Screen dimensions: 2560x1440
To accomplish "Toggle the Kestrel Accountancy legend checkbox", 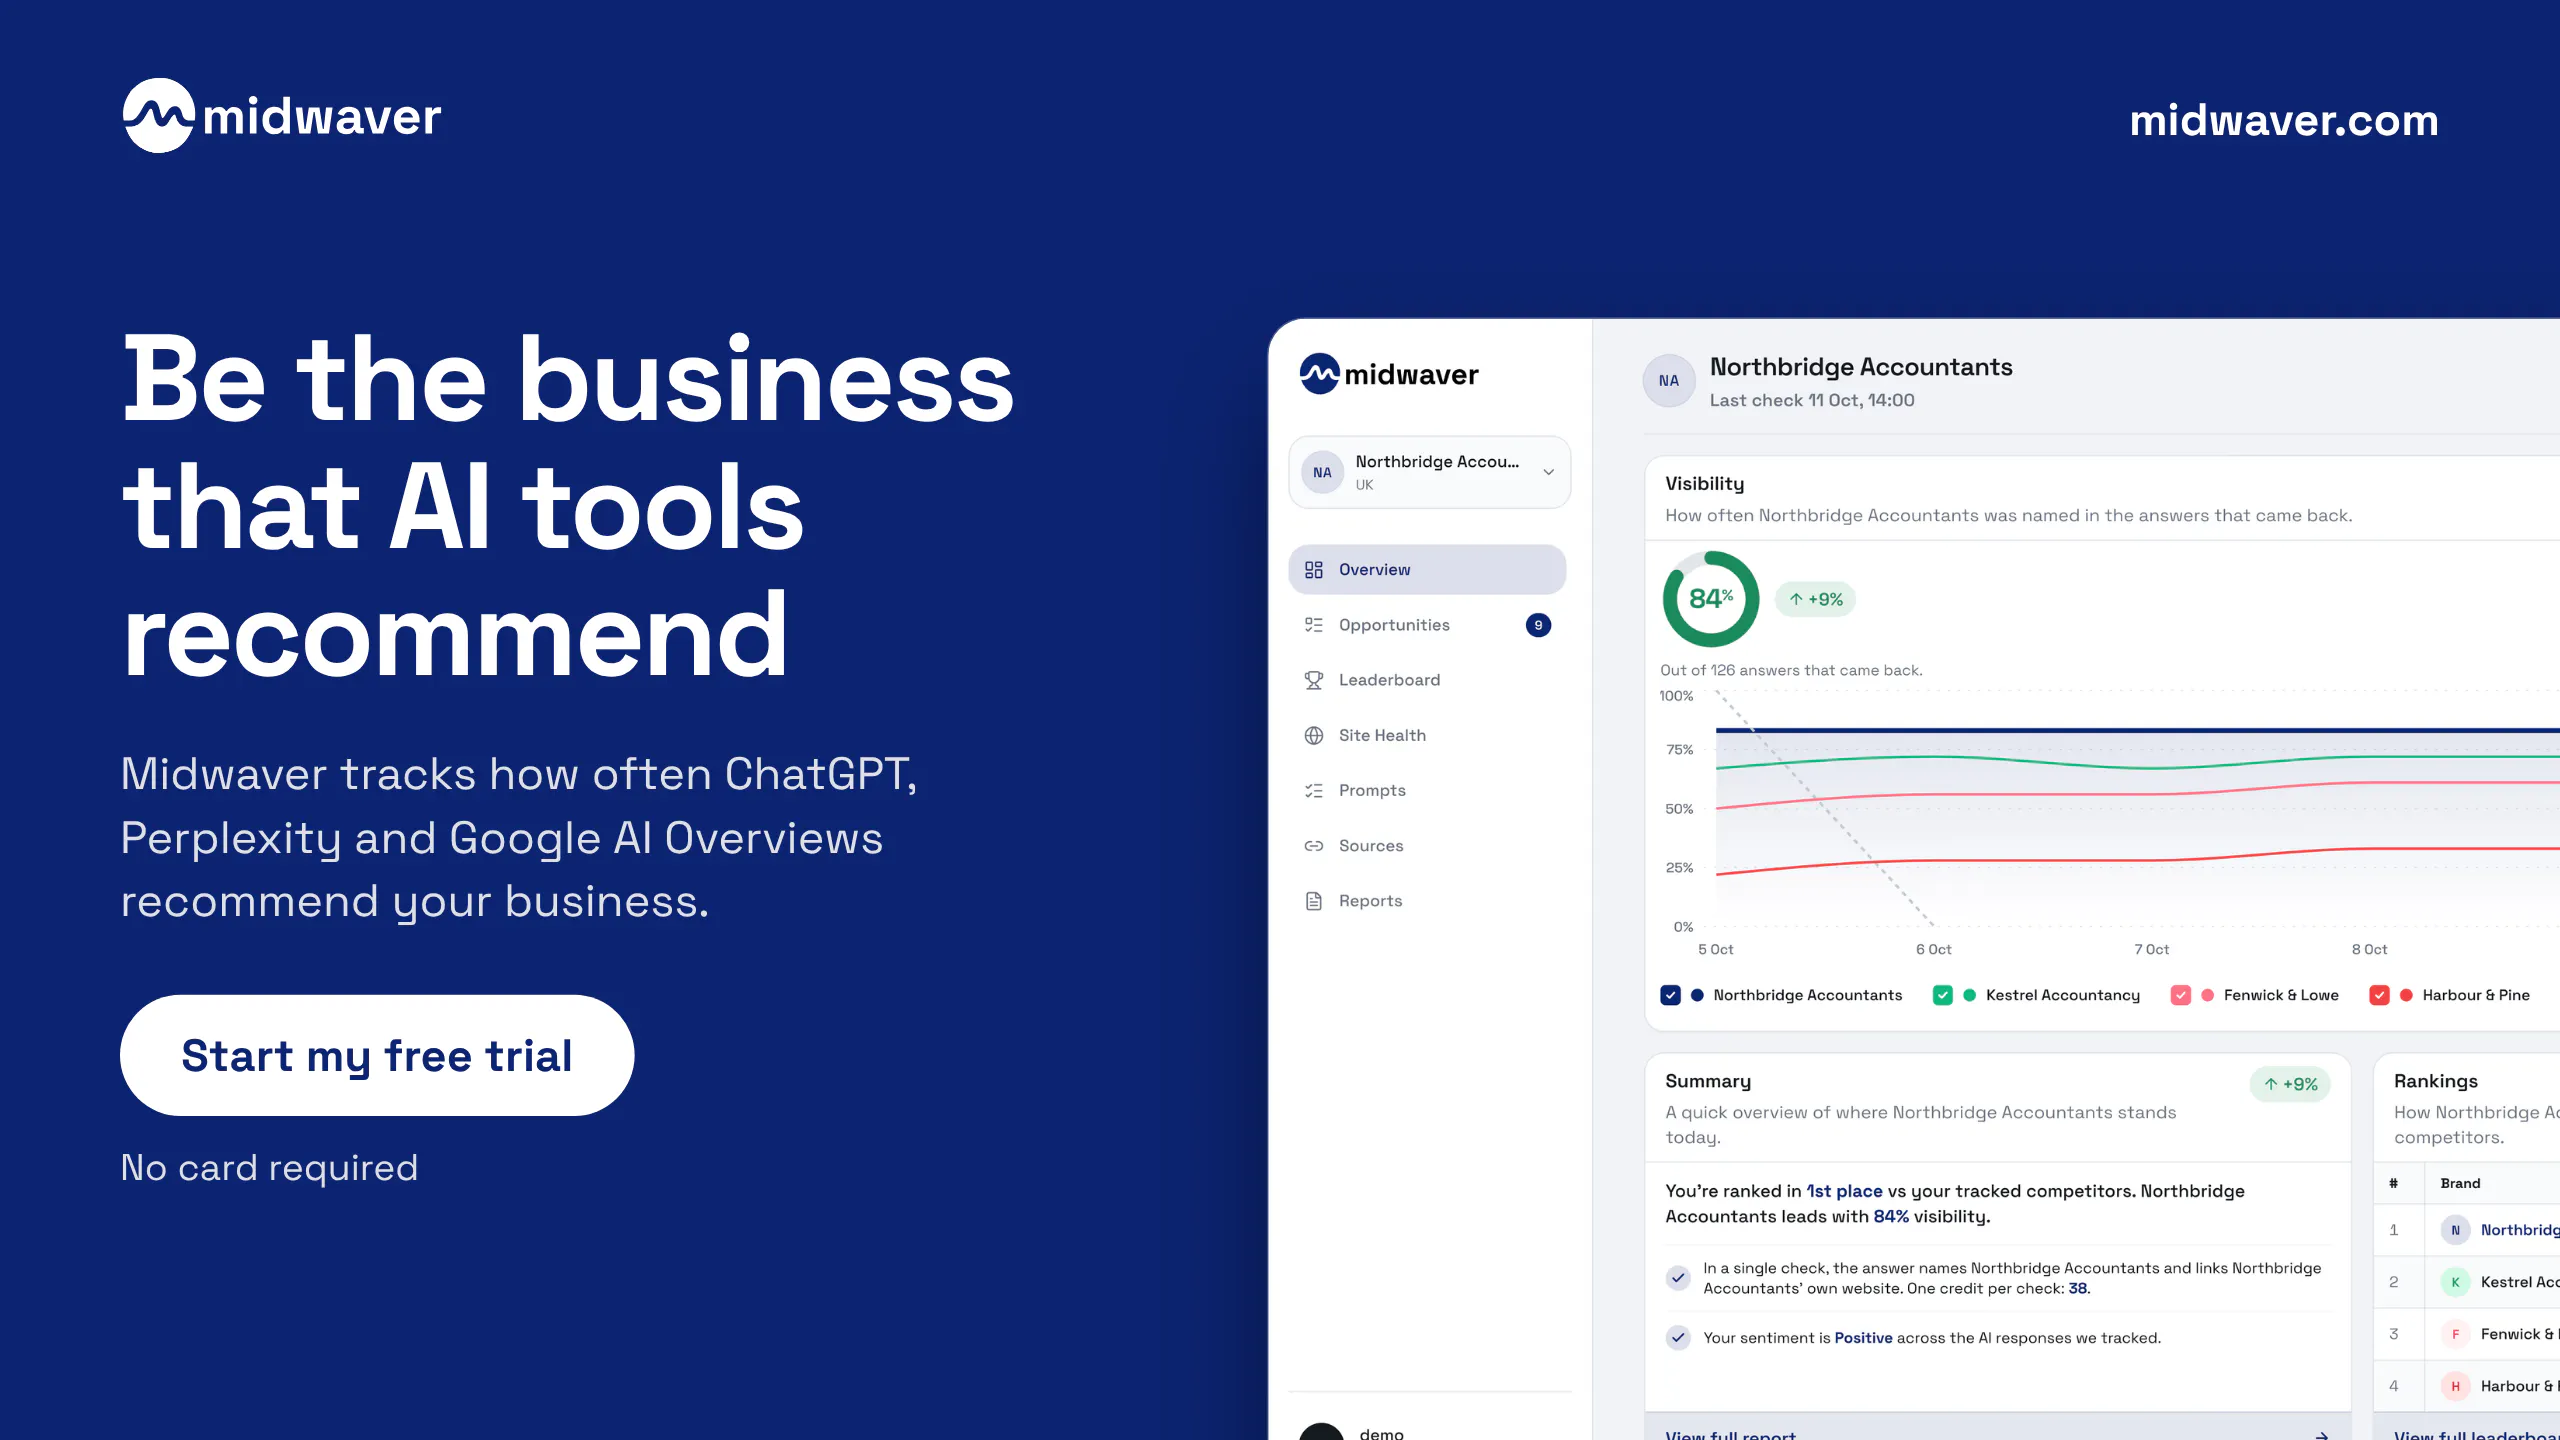I will pyautogui.click(x=1943, y=995).
